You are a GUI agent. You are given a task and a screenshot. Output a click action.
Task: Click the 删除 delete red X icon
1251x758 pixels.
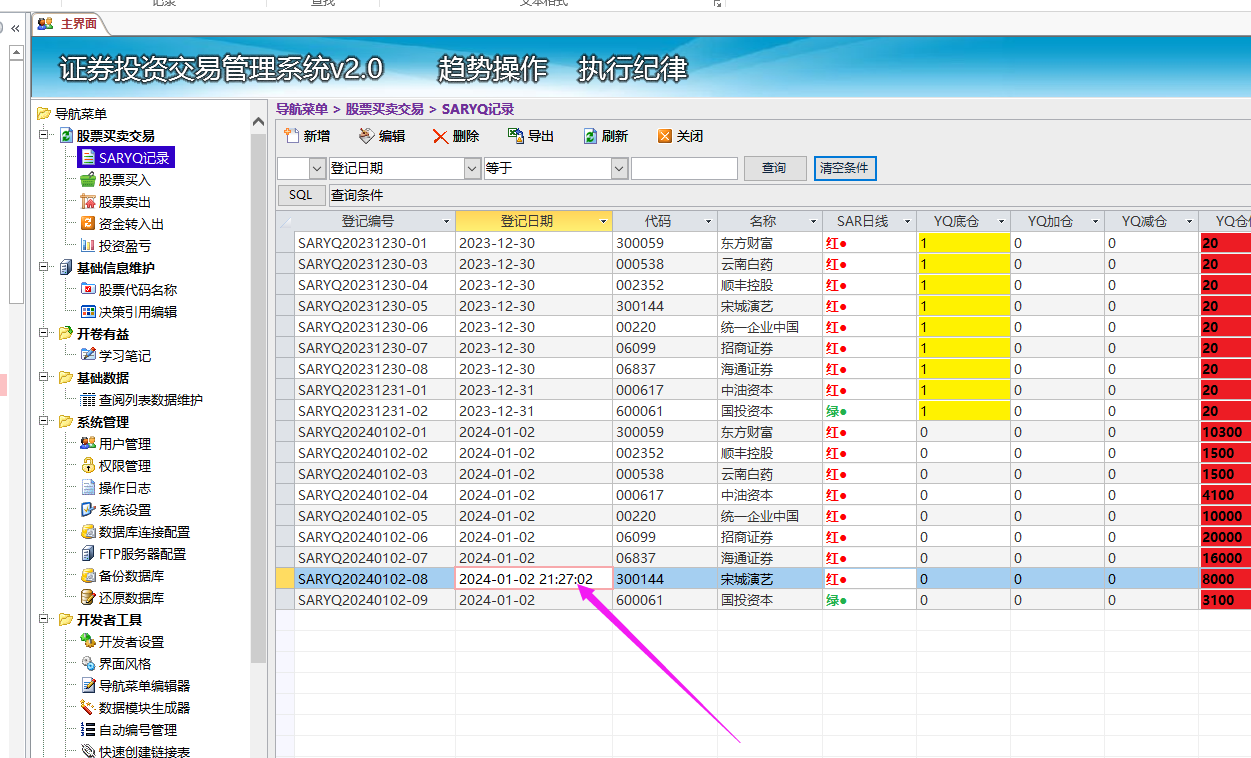(440, 136)
